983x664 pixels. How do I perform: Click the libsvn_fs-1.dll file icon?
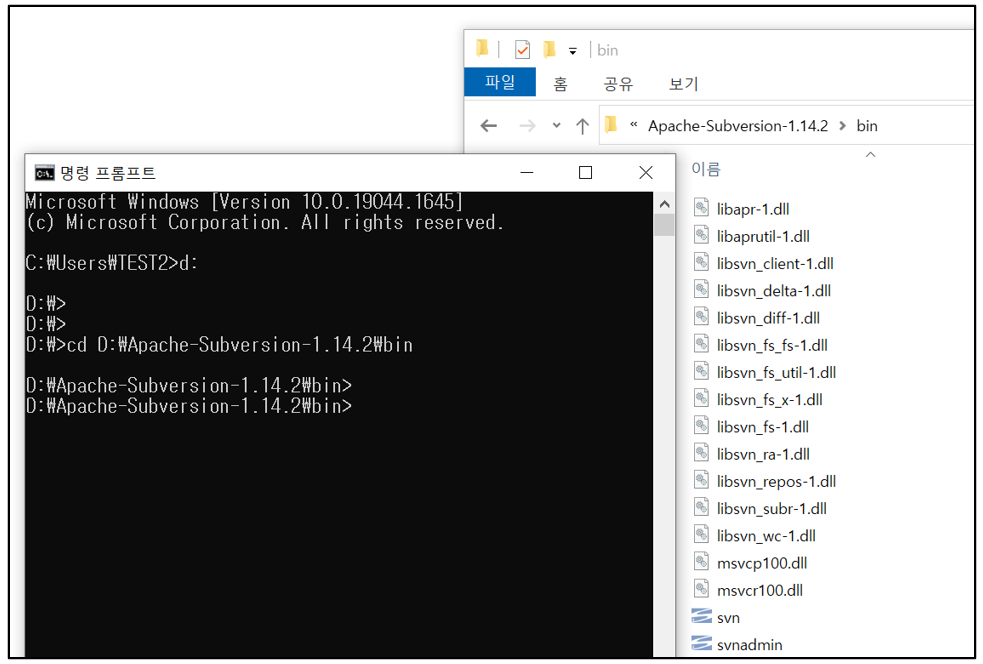(x=702, y=426)
